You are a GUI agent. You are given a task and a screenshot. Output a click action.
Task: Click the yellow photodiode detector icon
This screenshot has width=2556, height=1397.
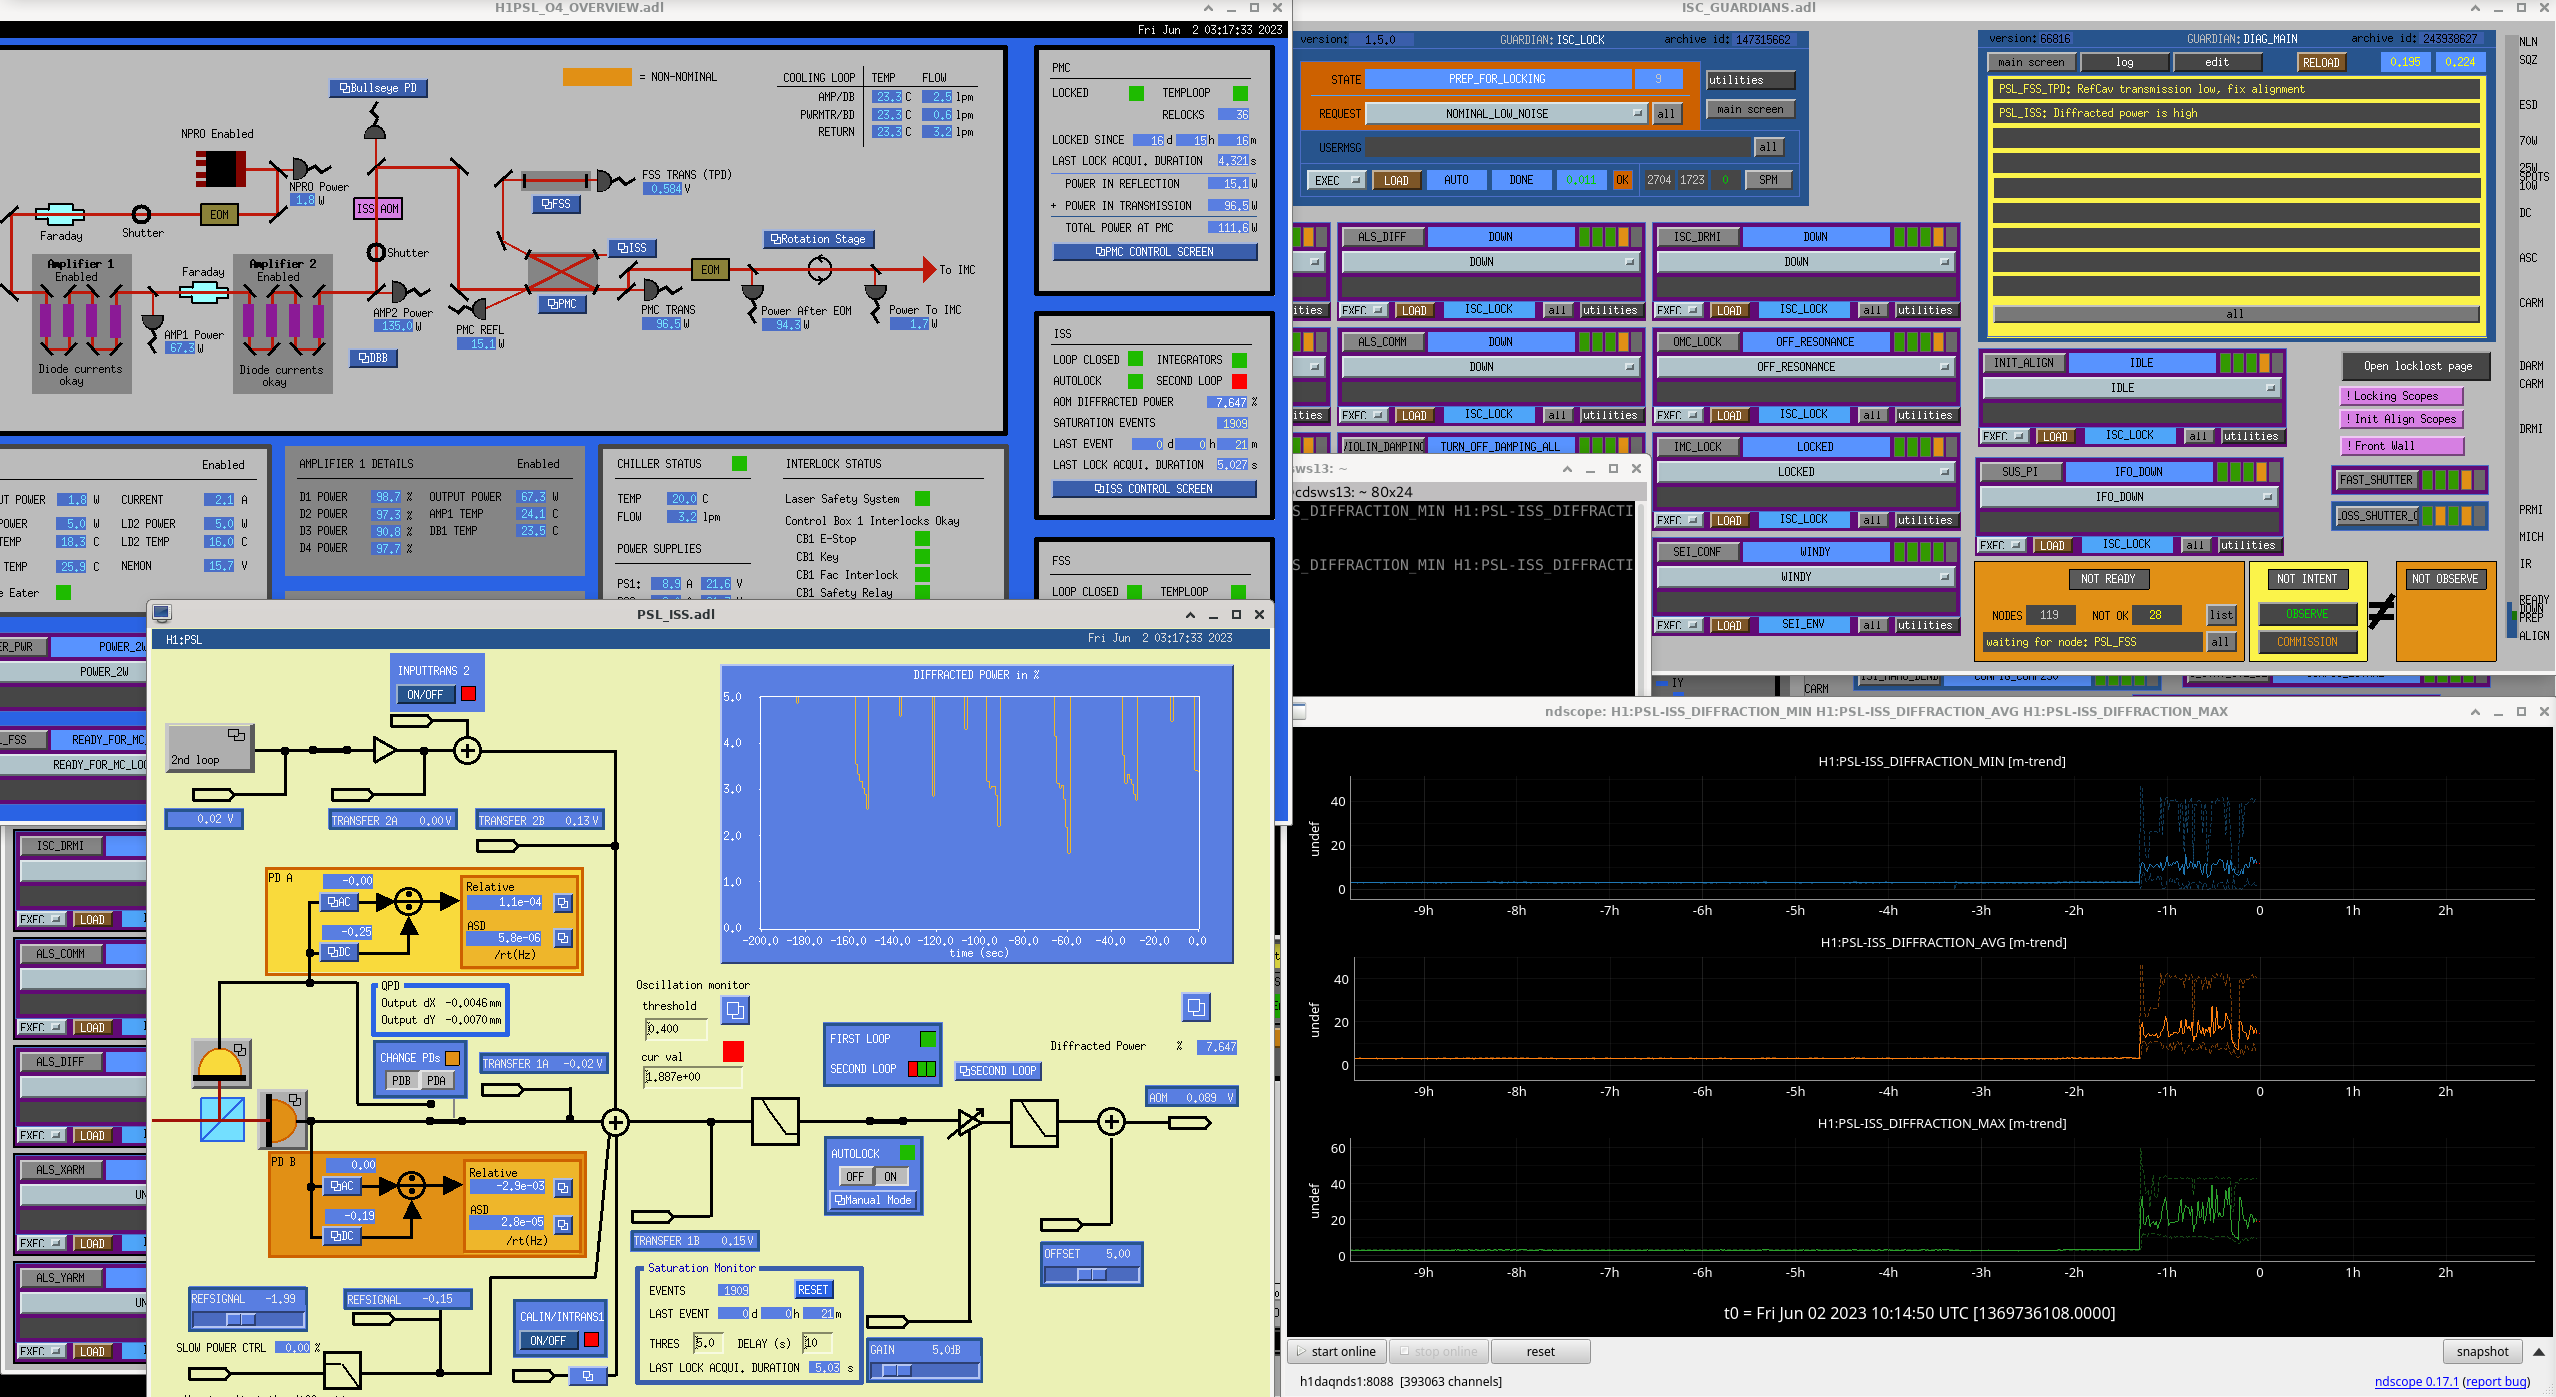click(221, 1061)
